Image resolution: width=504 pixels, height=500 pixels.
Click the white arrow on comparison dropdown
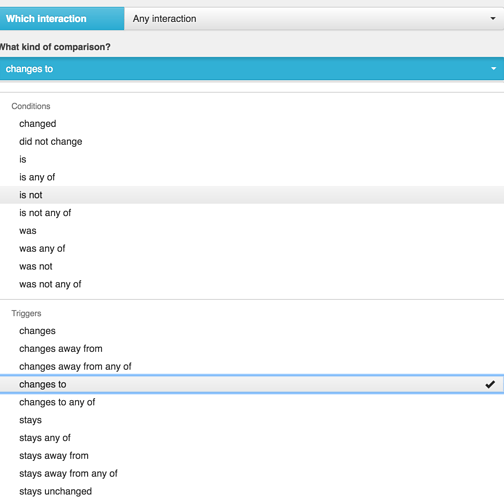point(493,69)
